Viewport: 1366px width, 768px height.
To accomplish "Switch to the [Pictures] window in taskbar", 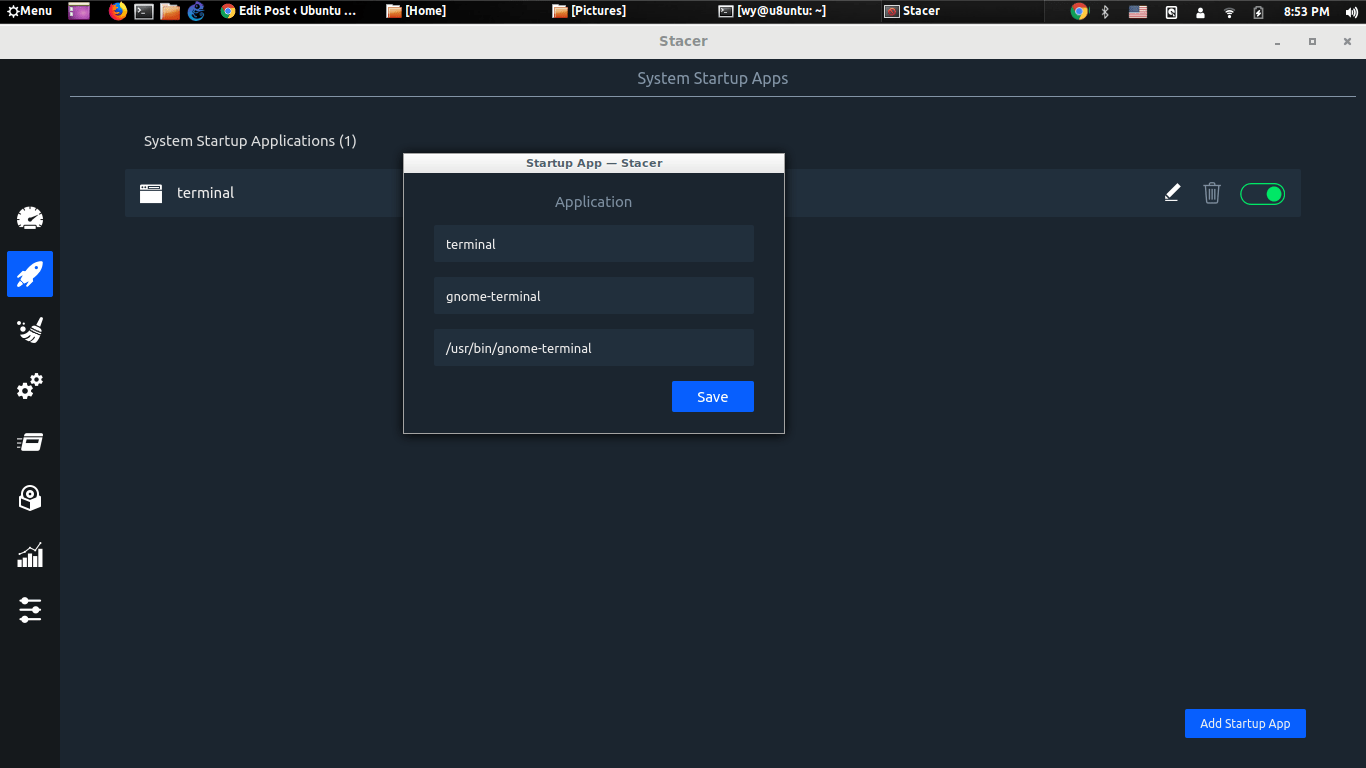I will [590, 11].
